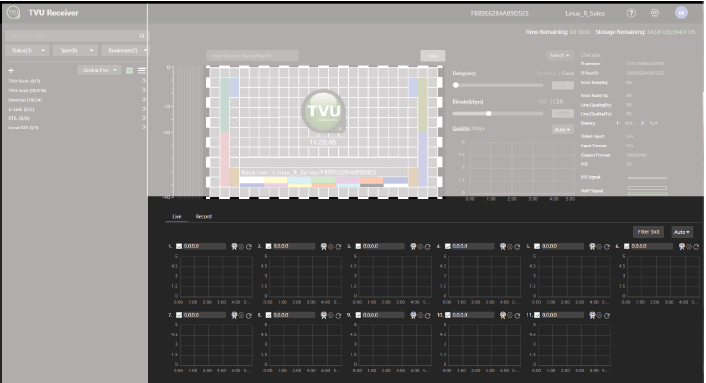Click the Take button
The image size is (706, 383).
click(433, 56)
